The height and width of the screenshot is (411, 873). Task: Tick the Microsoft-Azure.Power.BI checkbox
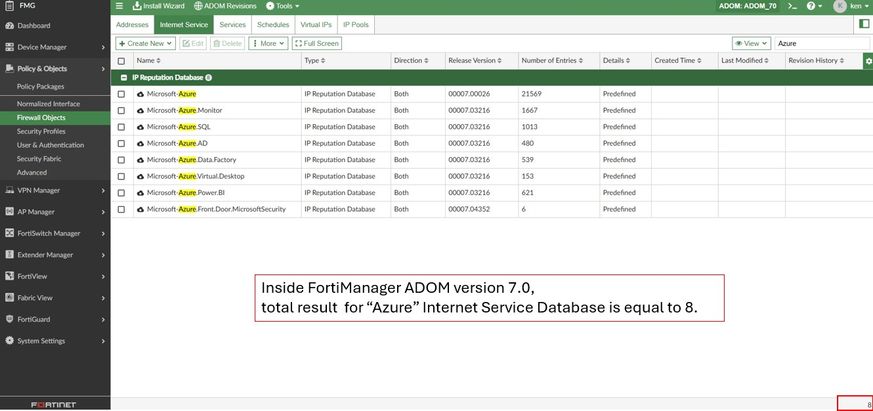pyautogui.click(x=121, y=193)
